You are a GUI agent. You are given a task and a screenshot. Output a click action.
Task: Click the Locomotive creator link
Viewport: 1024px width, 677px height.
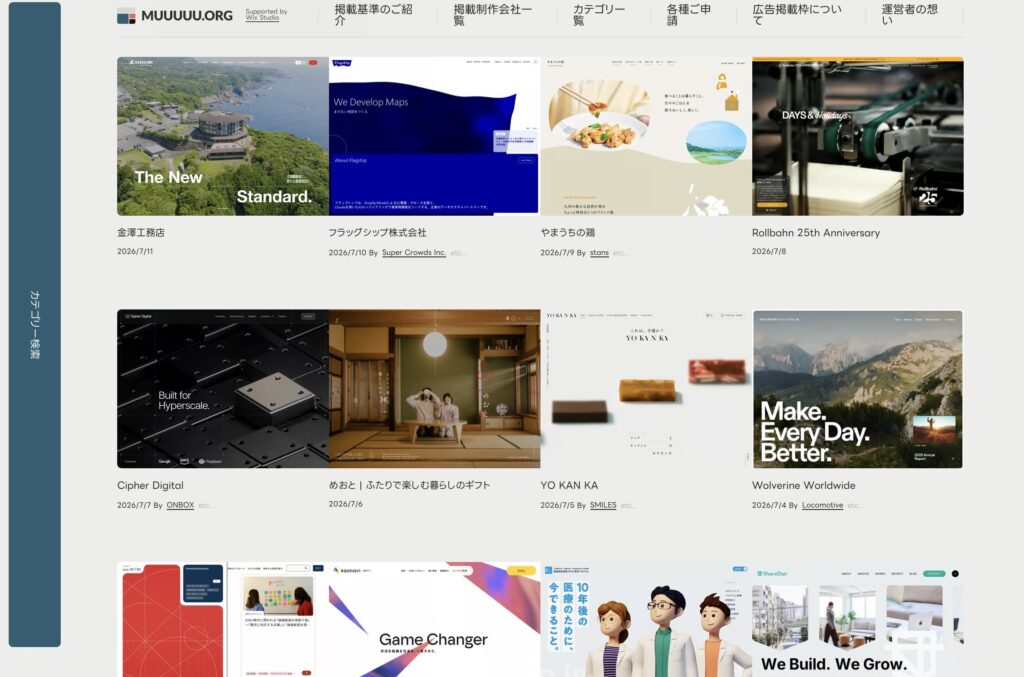822,505
